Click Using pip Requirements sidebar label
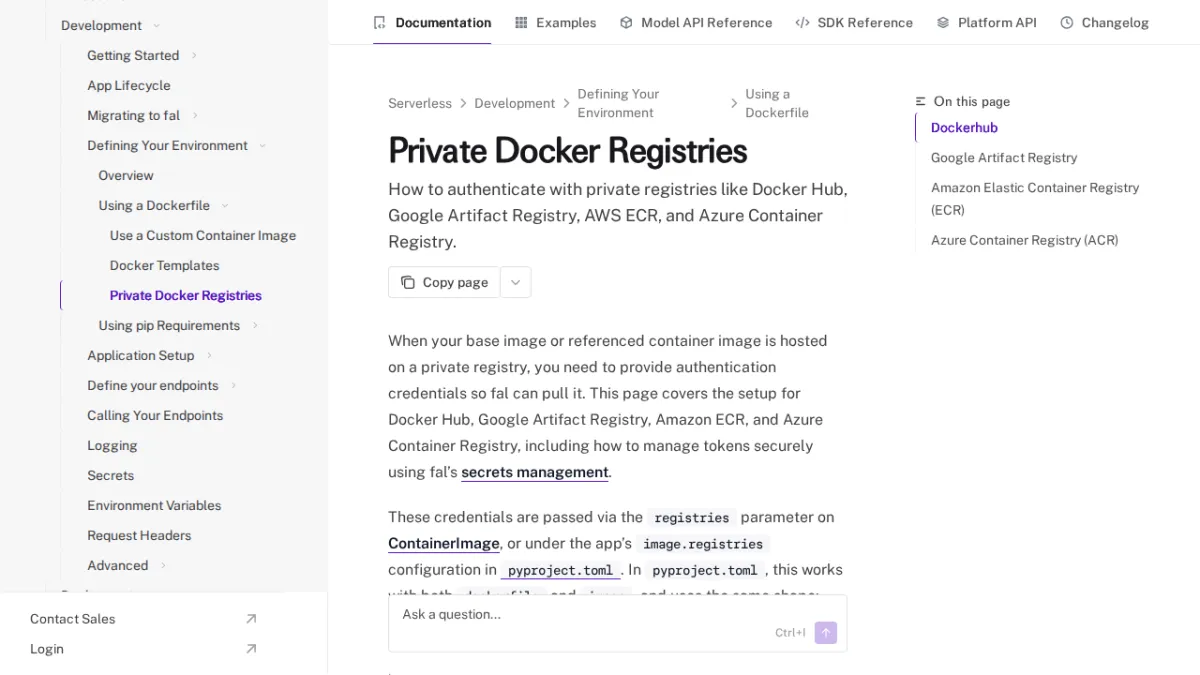 pos(169,325)
